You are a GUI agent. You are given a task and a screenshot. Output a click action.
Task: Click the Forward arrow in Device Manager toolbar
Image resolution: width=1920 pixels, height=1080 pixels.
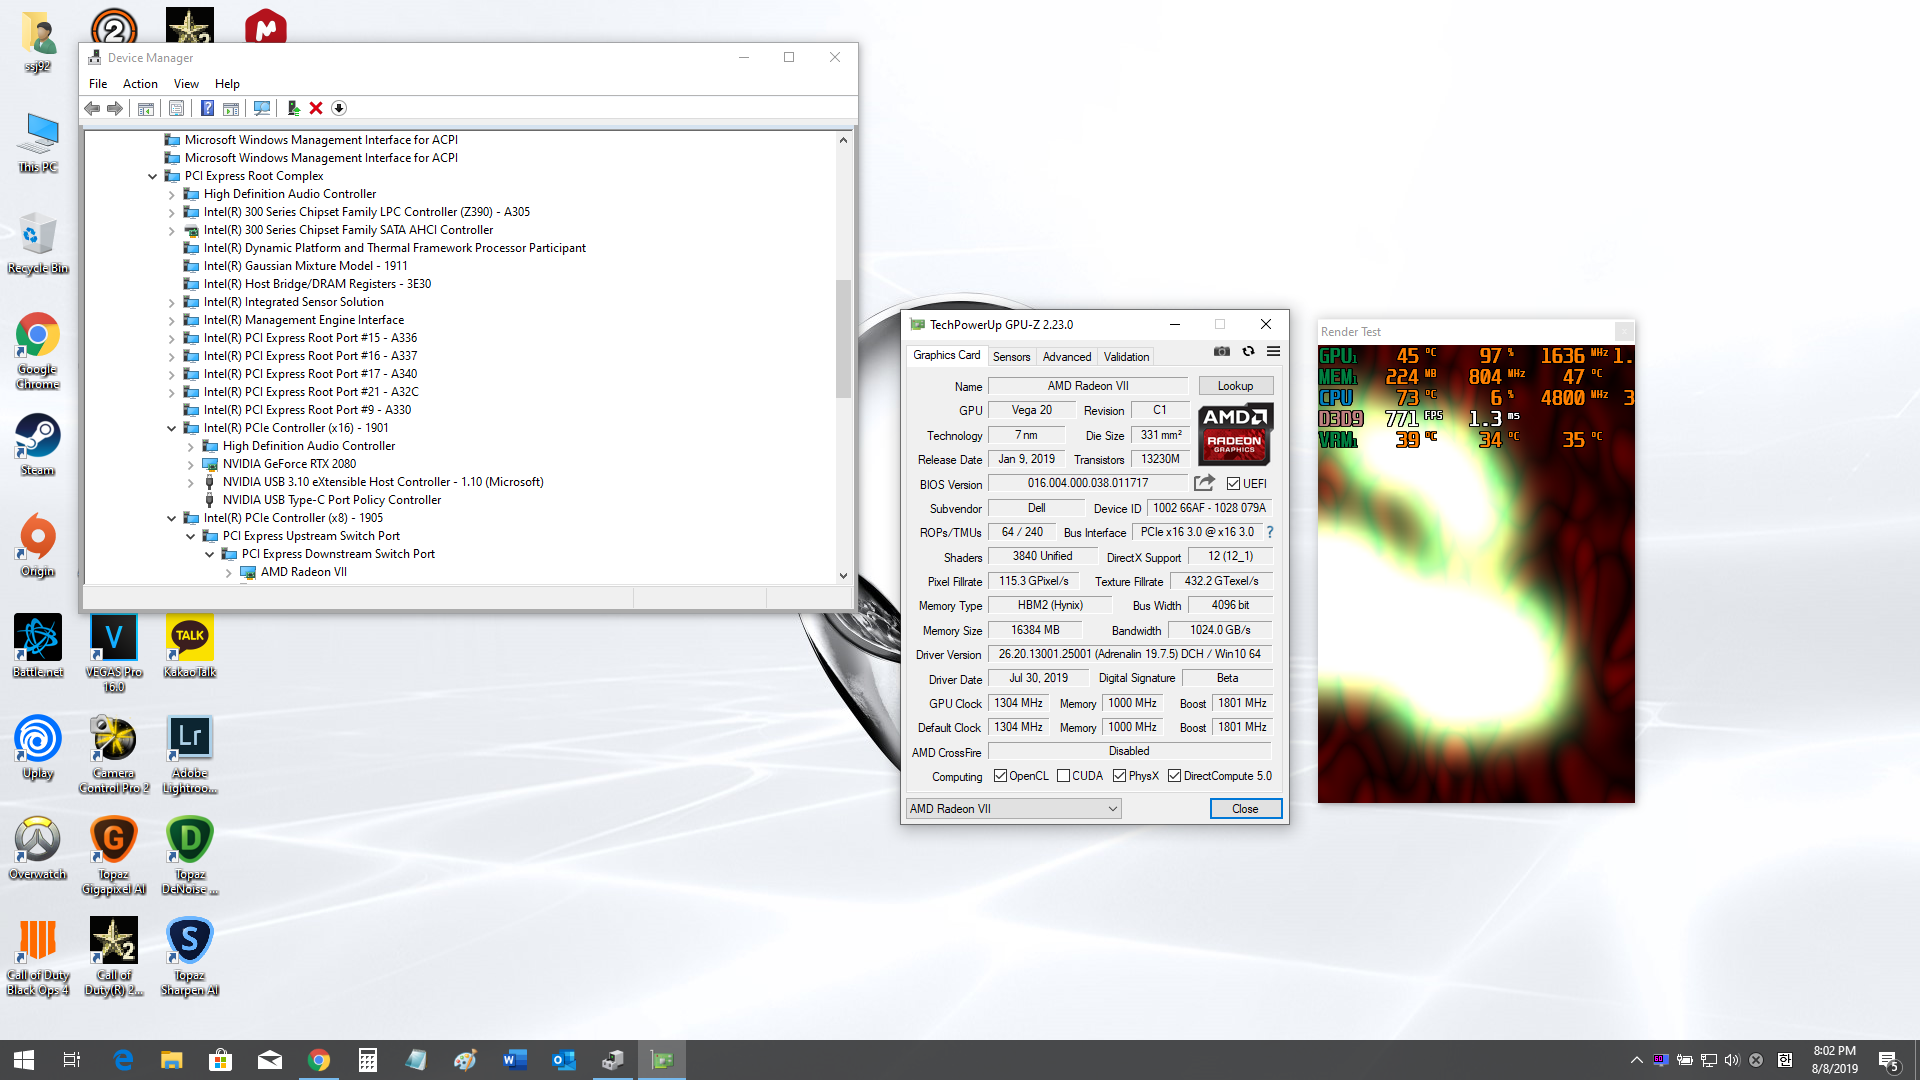115,108
